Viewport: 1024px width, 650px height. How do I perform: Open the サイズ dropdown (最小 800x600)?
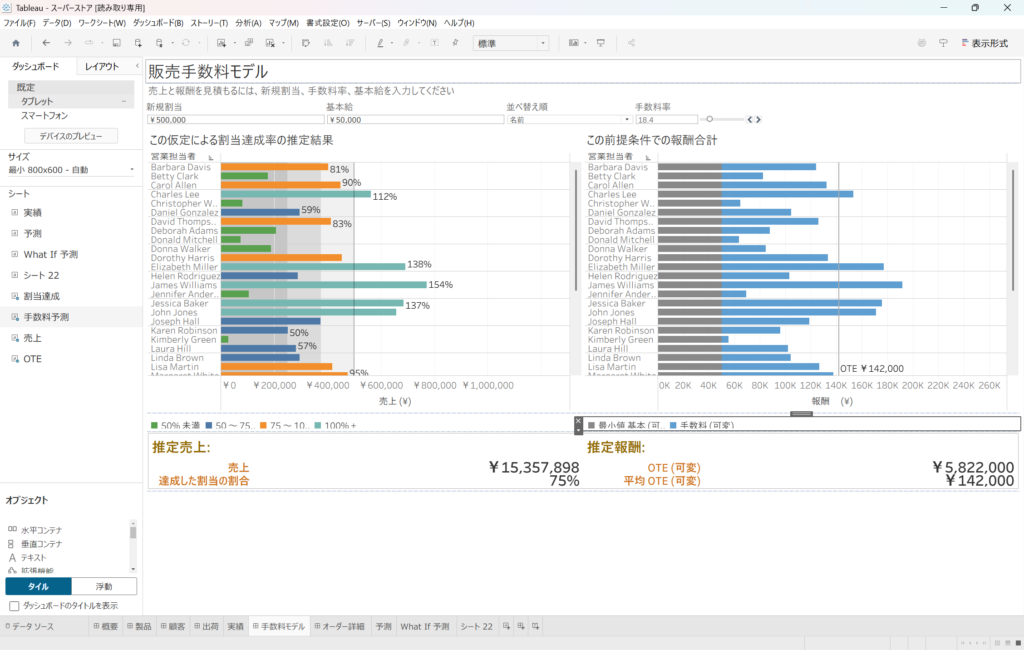(70, 170)
